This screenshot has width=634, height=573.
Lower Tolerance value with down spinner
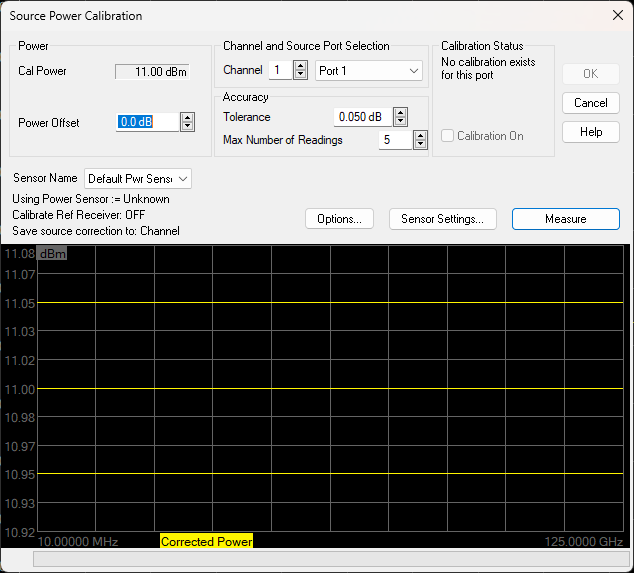coord(400,122)
